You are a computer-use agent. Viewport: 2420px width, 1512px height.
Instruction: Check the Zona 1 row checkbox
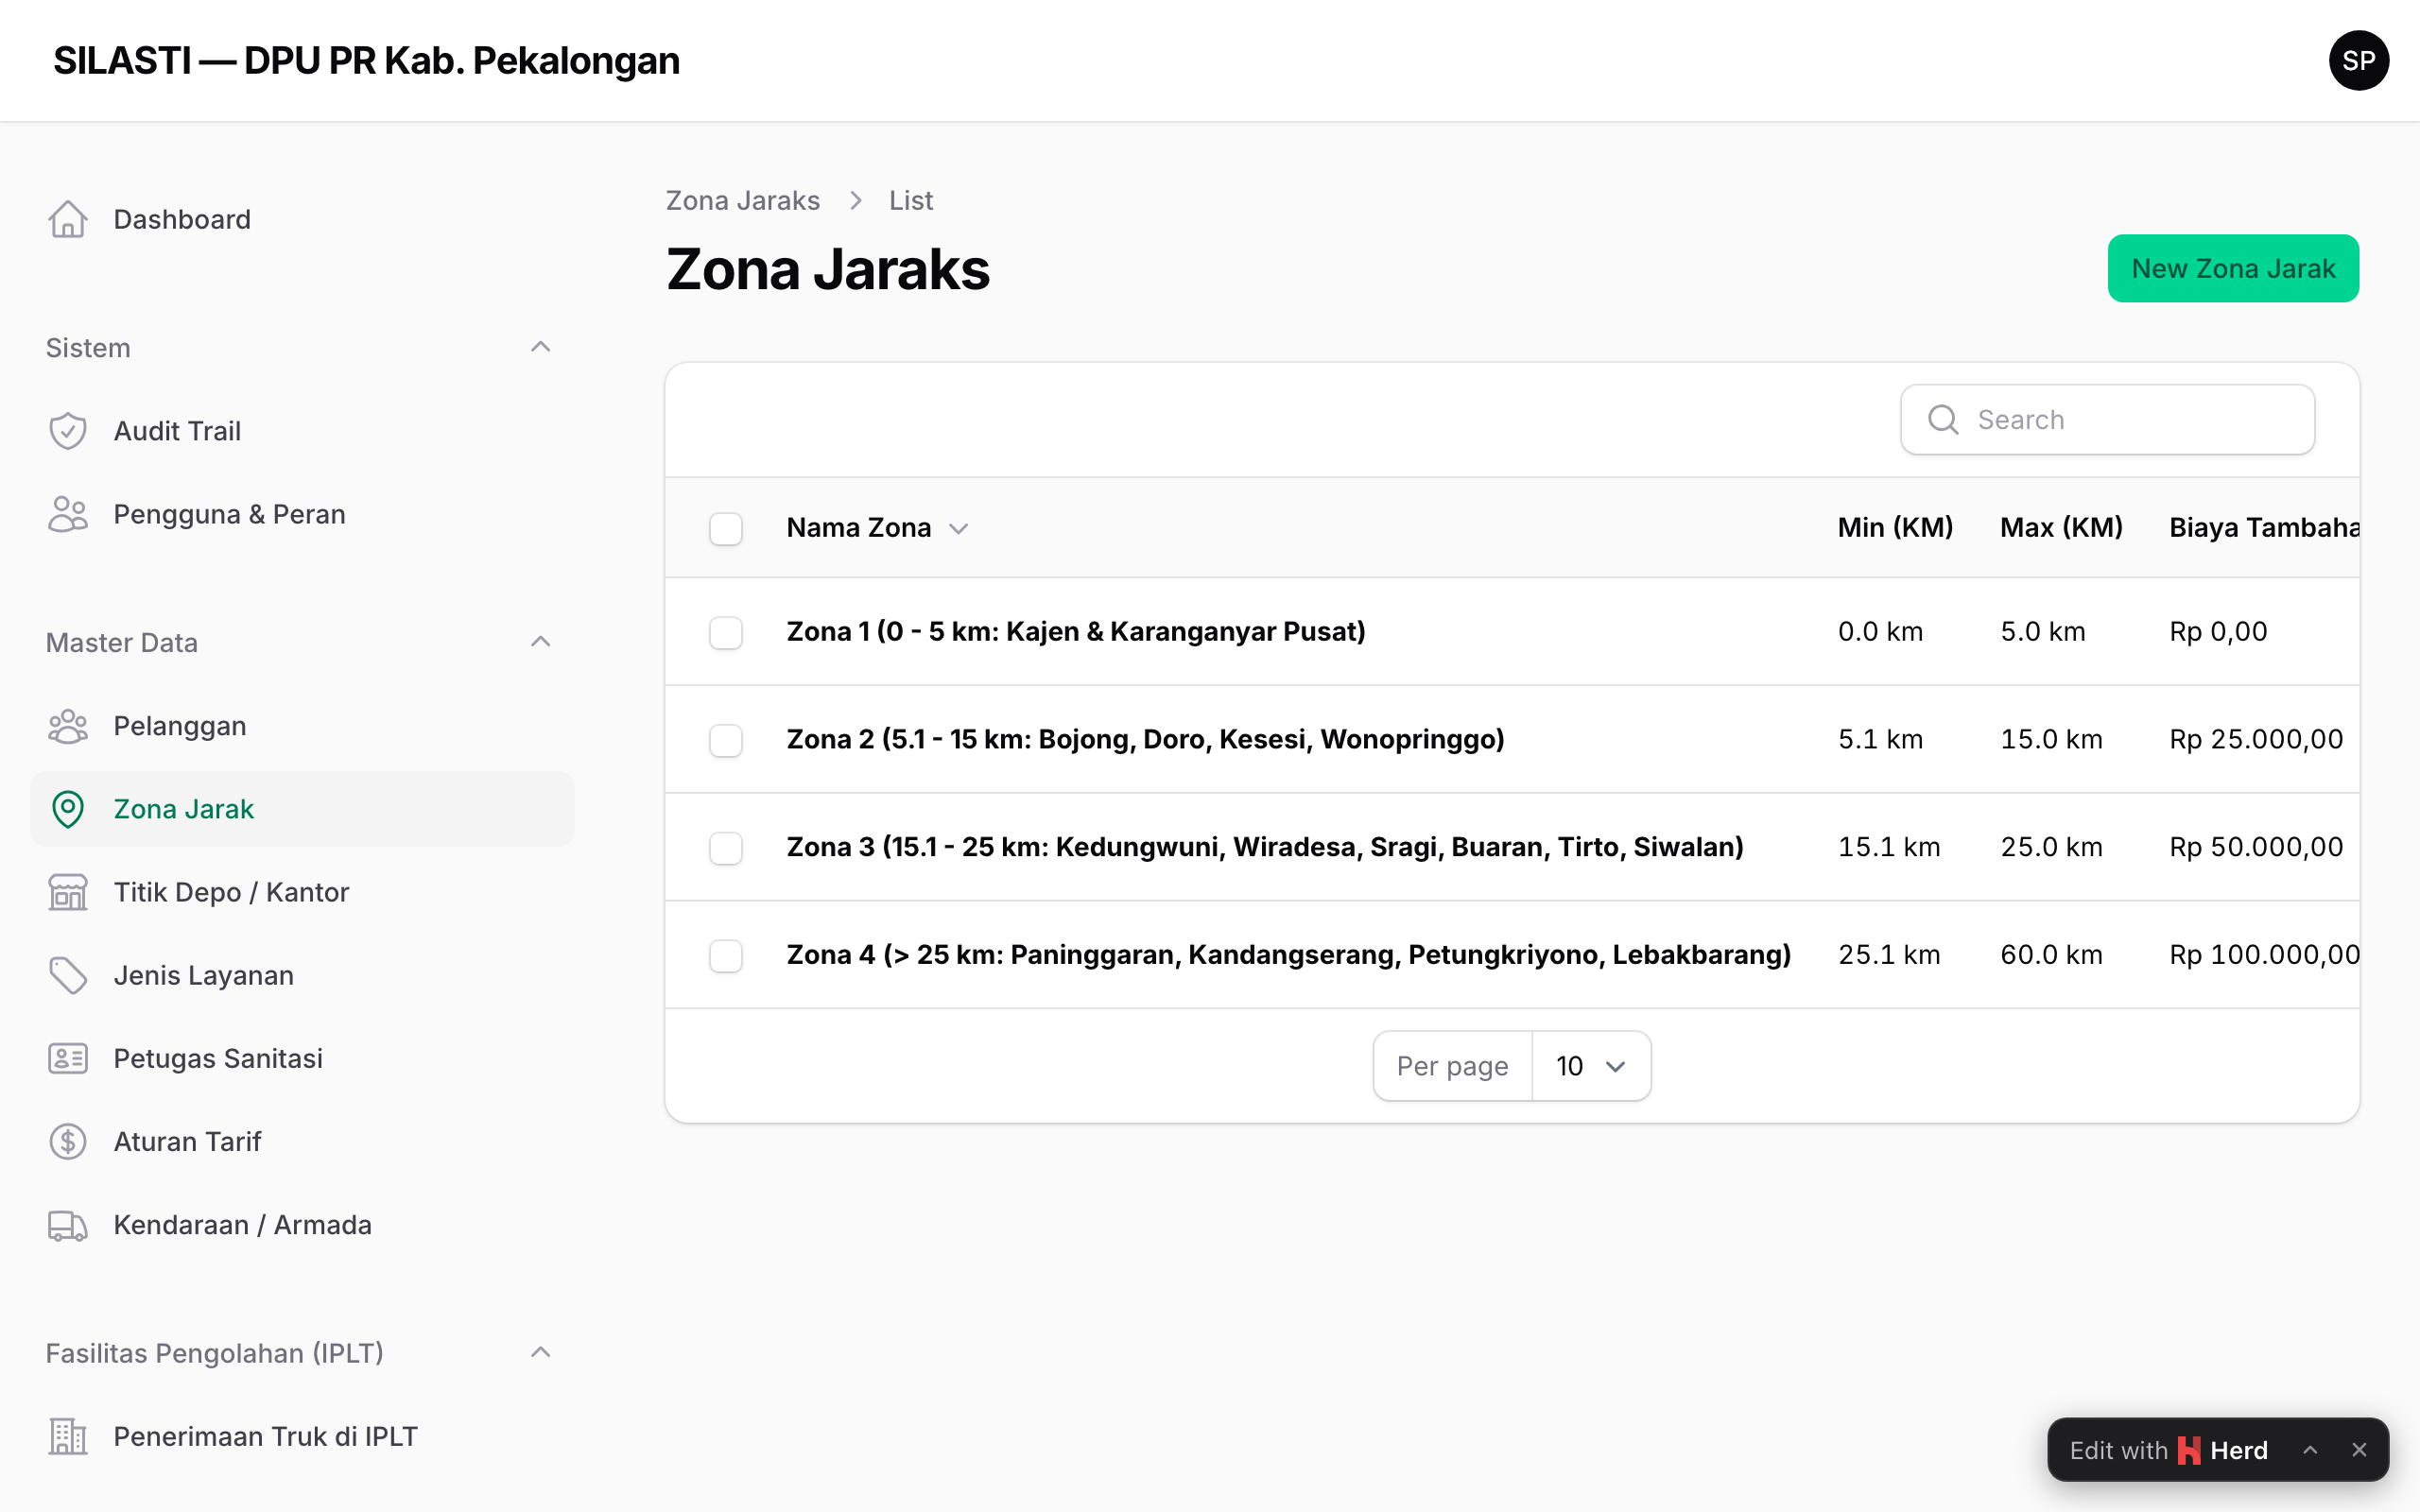coord(726,632)
